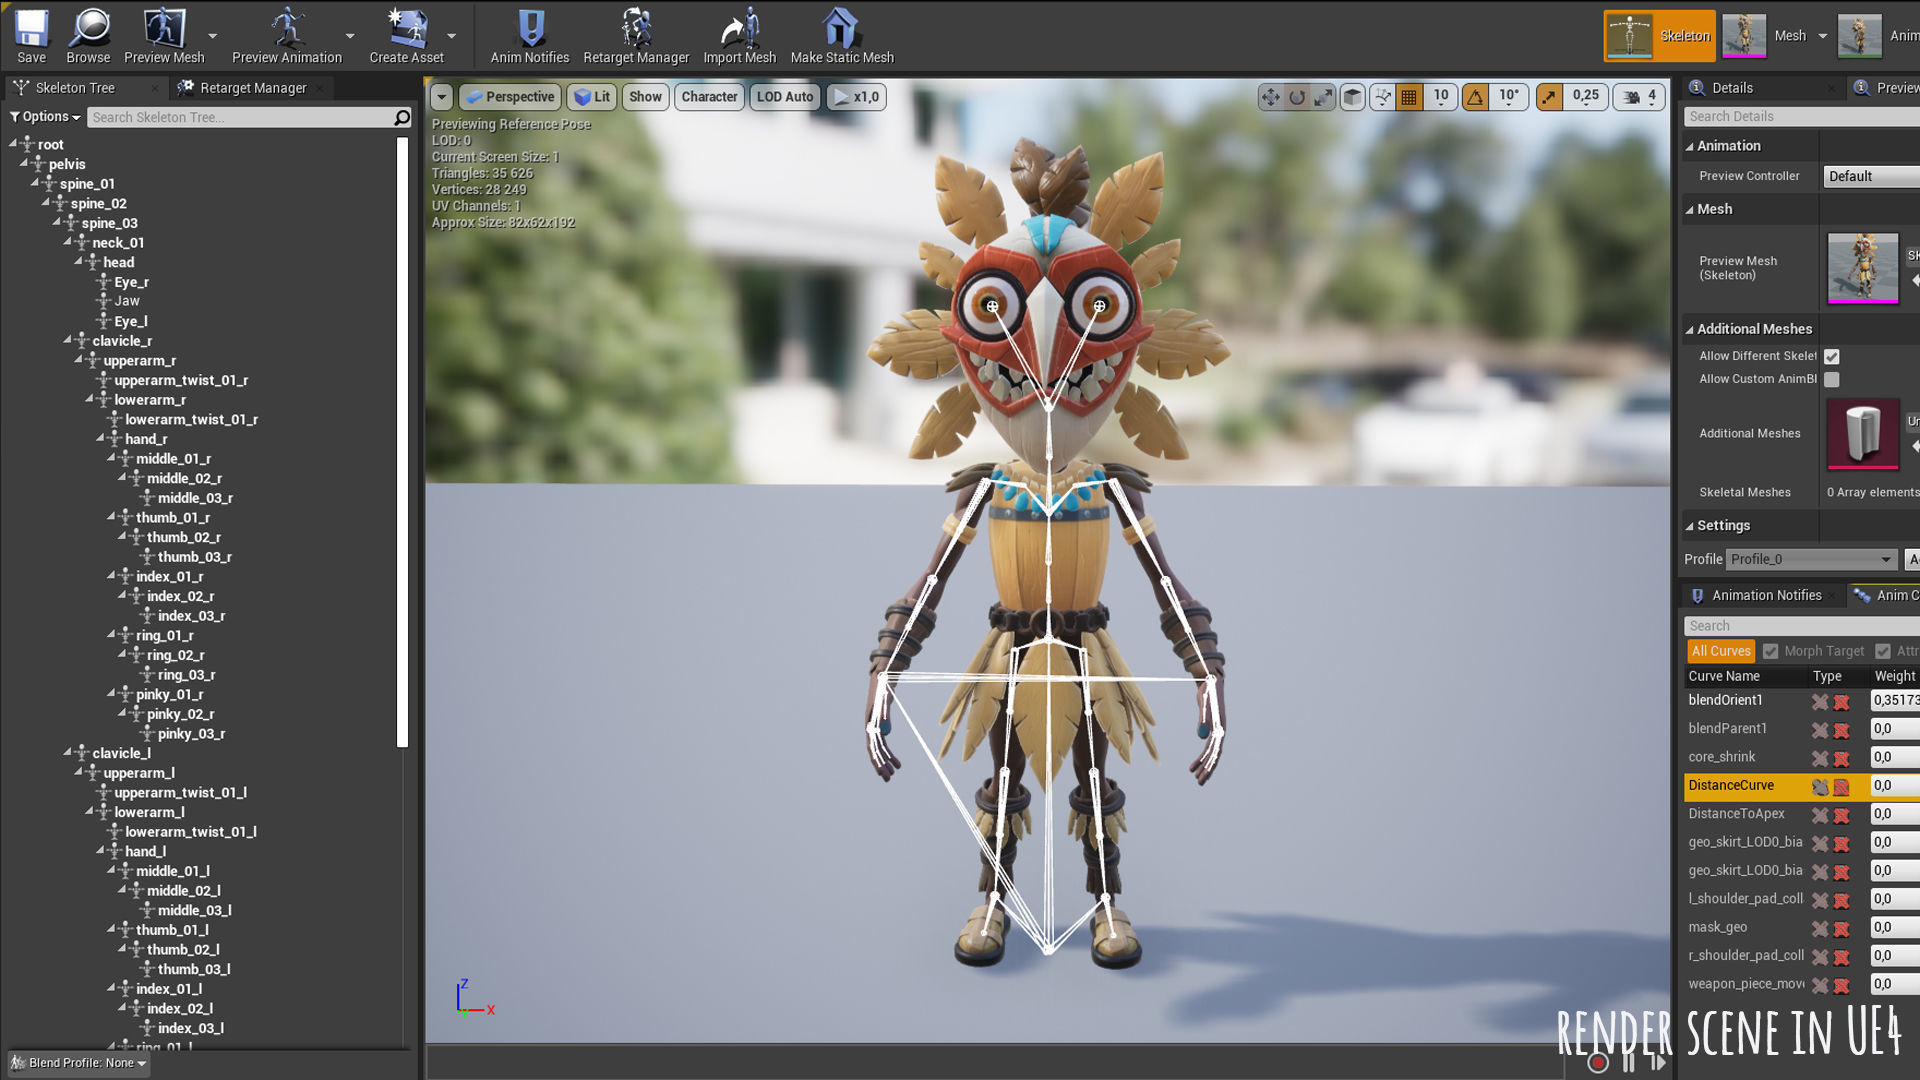Screen dimensions: 1920x1080
Task: Toggle Lit view mode button
Action: coord(592,97)
